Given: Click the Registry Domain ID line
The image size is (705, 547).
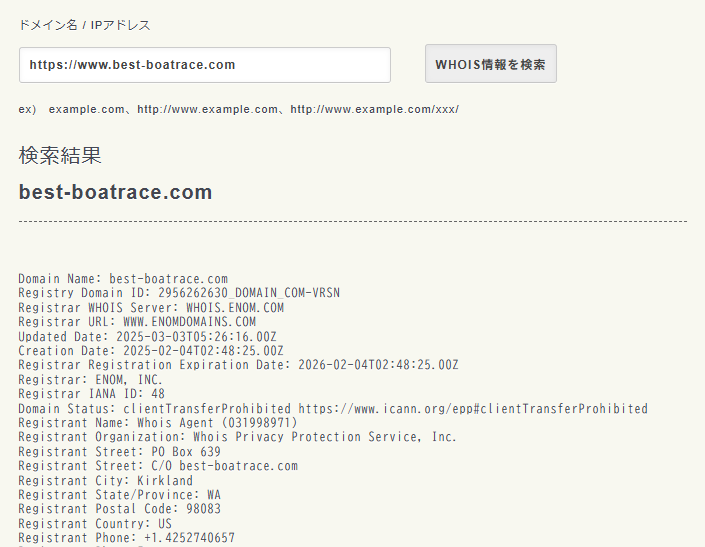Looking at the screenshot, I should coord(179,293).
